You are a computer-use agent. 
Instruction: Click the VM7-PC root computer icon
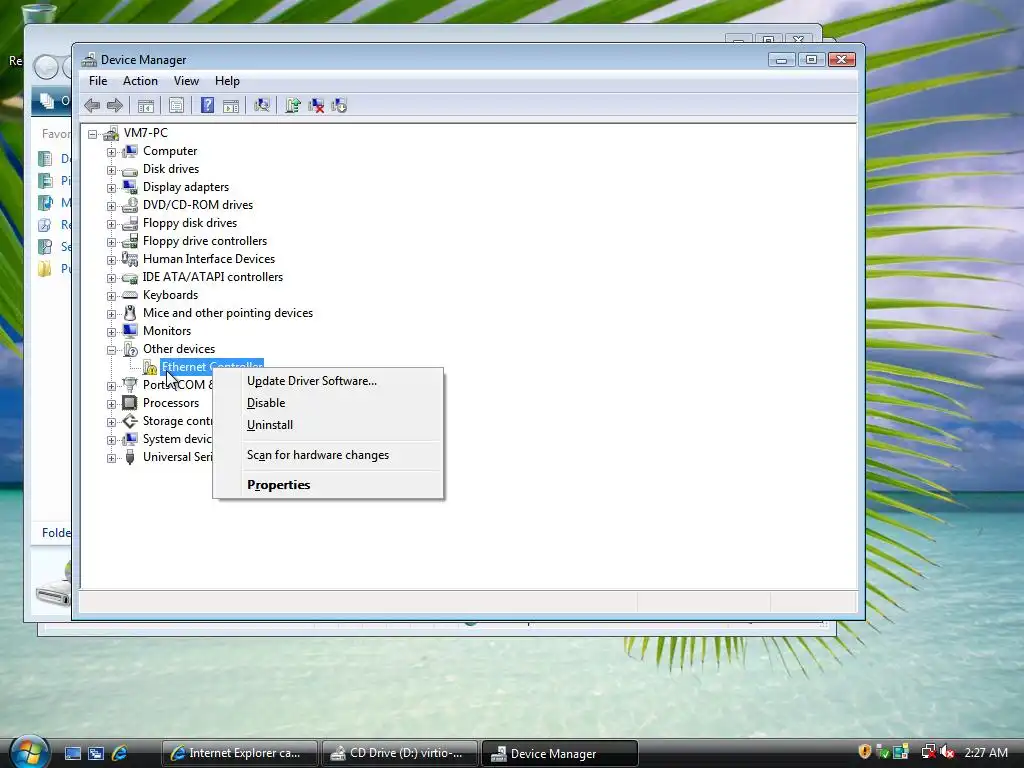point(111,133)
